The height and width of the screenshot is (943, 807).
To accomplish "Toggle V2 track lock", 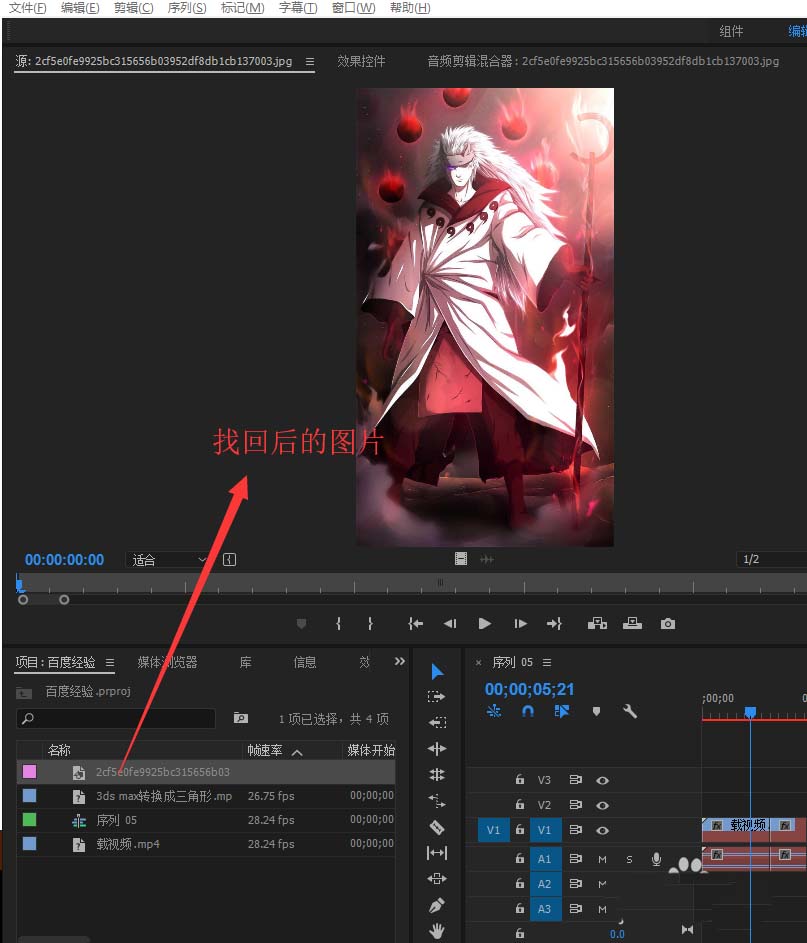I will [x=520, y=804].
